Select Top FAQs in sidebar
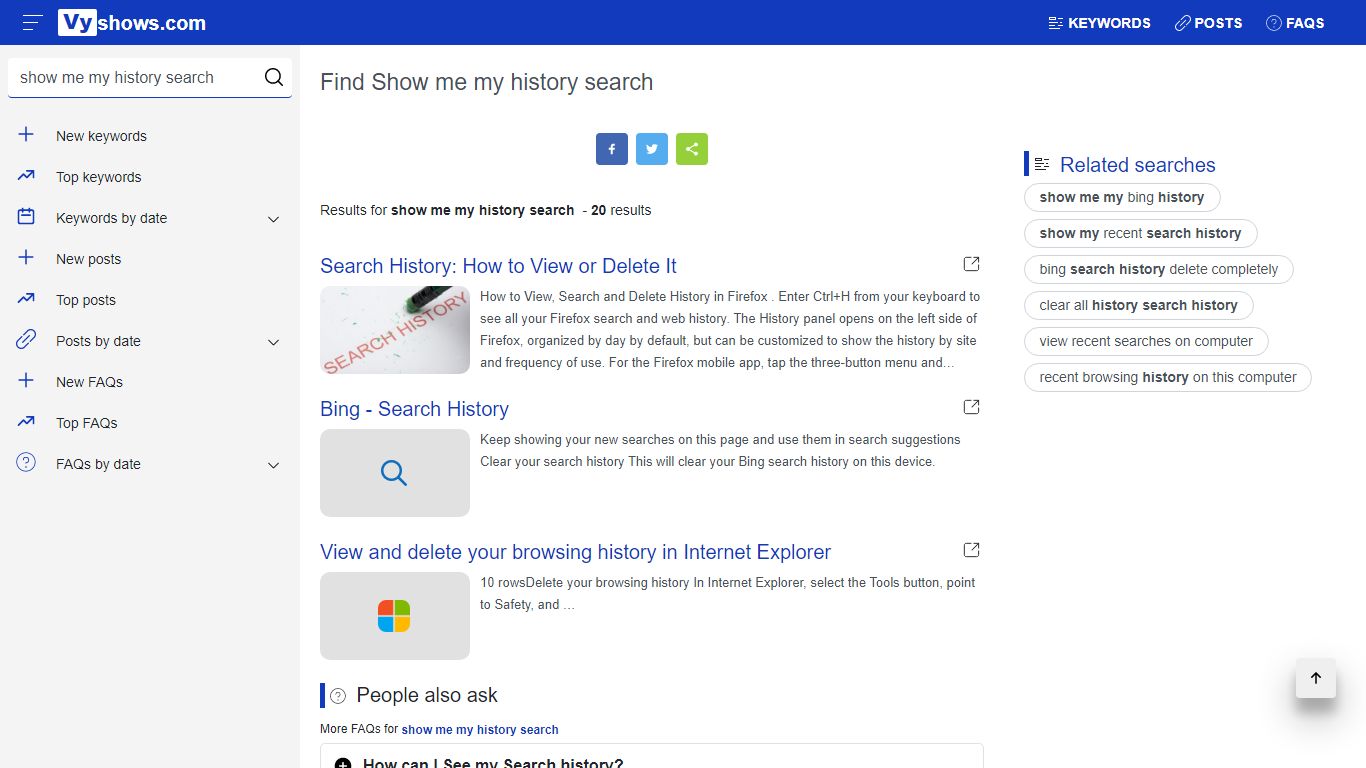1366x768 pixels. [87, 423]
